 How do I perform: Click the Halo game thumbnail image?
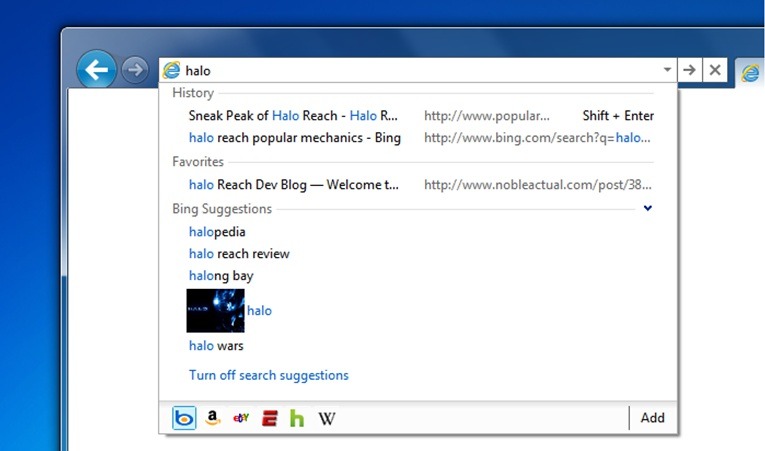[216, 310]
